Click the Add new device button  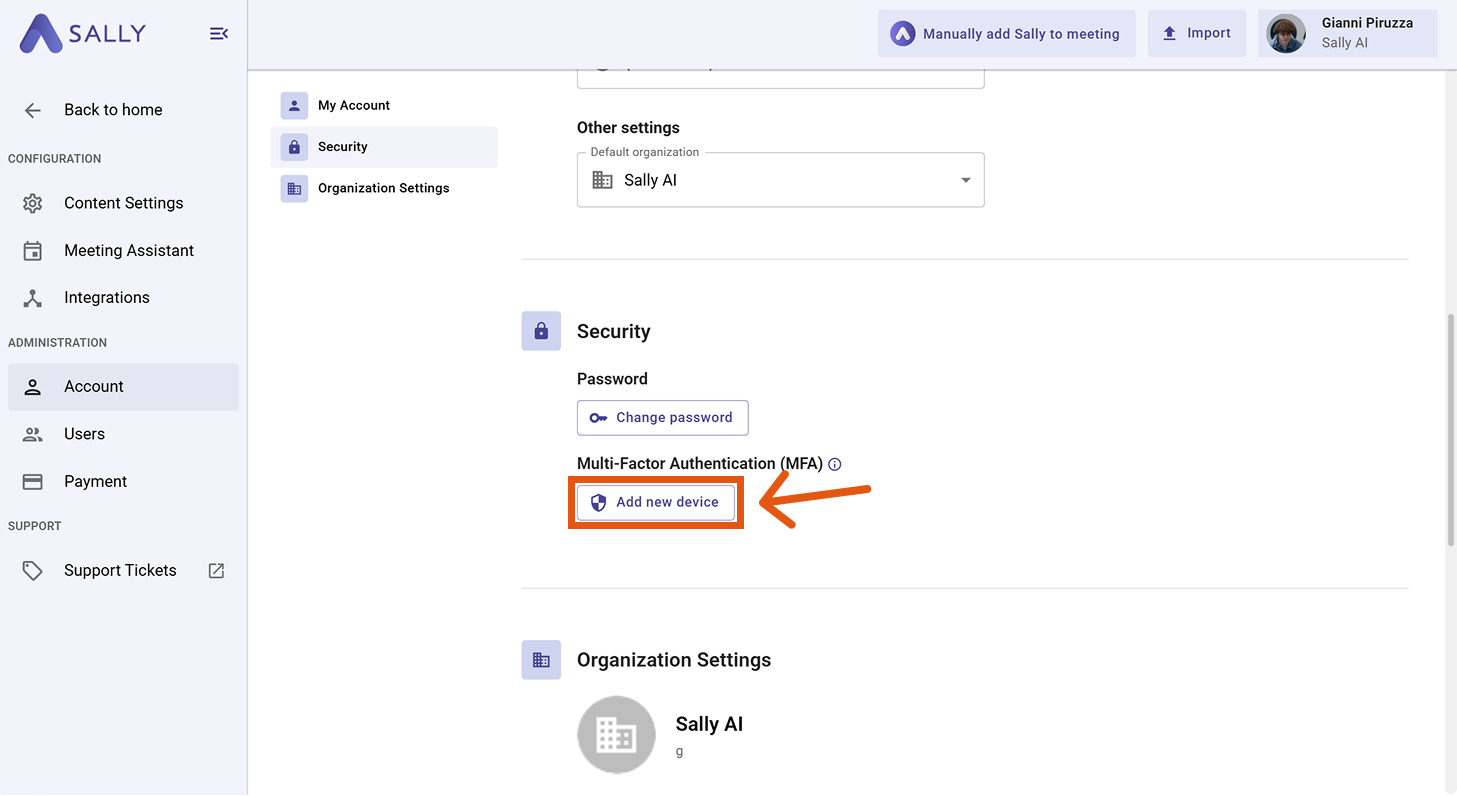coord(656,503)
